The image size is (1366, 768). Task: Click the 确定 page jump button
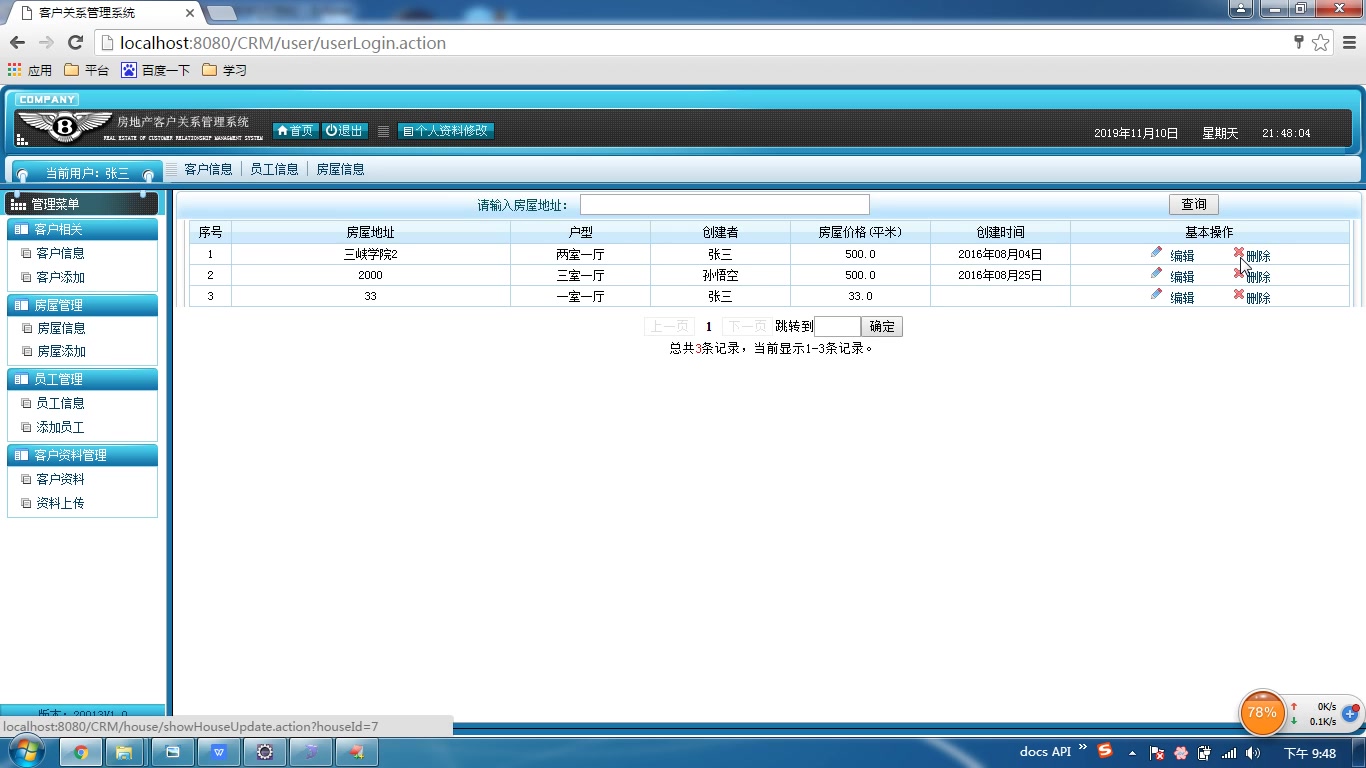click(x=881, y=326)
